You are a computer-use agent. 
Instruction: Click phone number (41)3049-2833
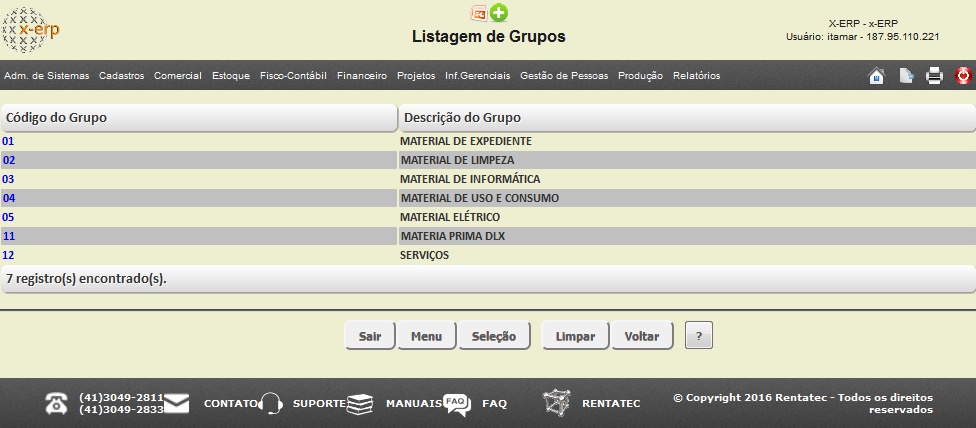point(121,410)
